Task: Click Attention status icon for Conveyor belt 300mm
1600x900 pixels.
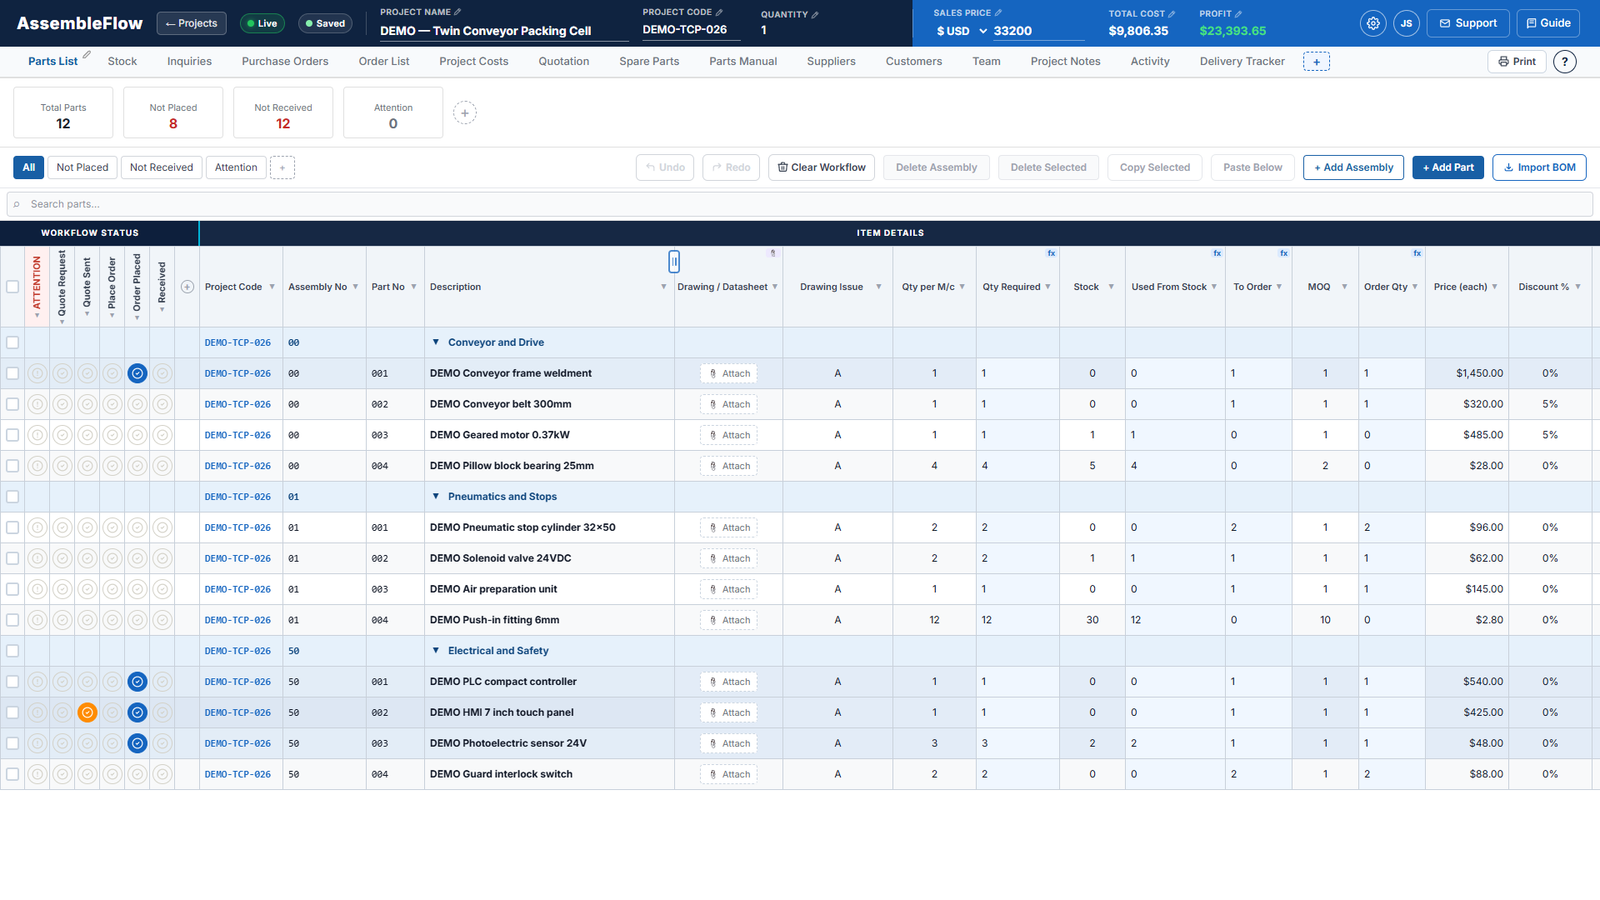Action: coord(37,404)
